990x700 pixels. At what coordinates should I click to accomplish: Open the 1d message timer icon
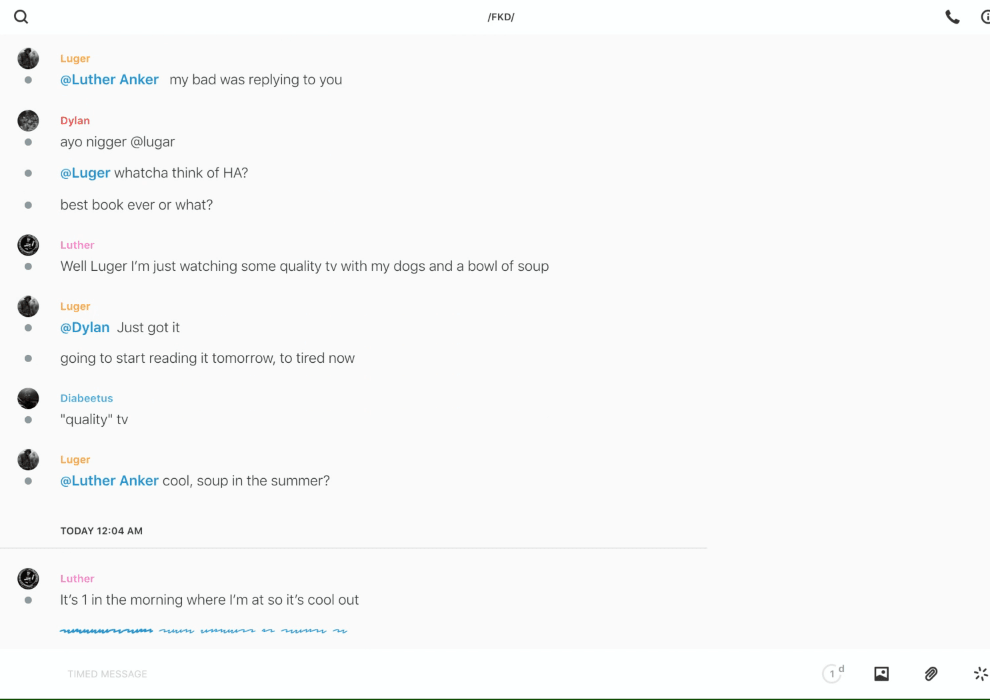pos(832,674)
